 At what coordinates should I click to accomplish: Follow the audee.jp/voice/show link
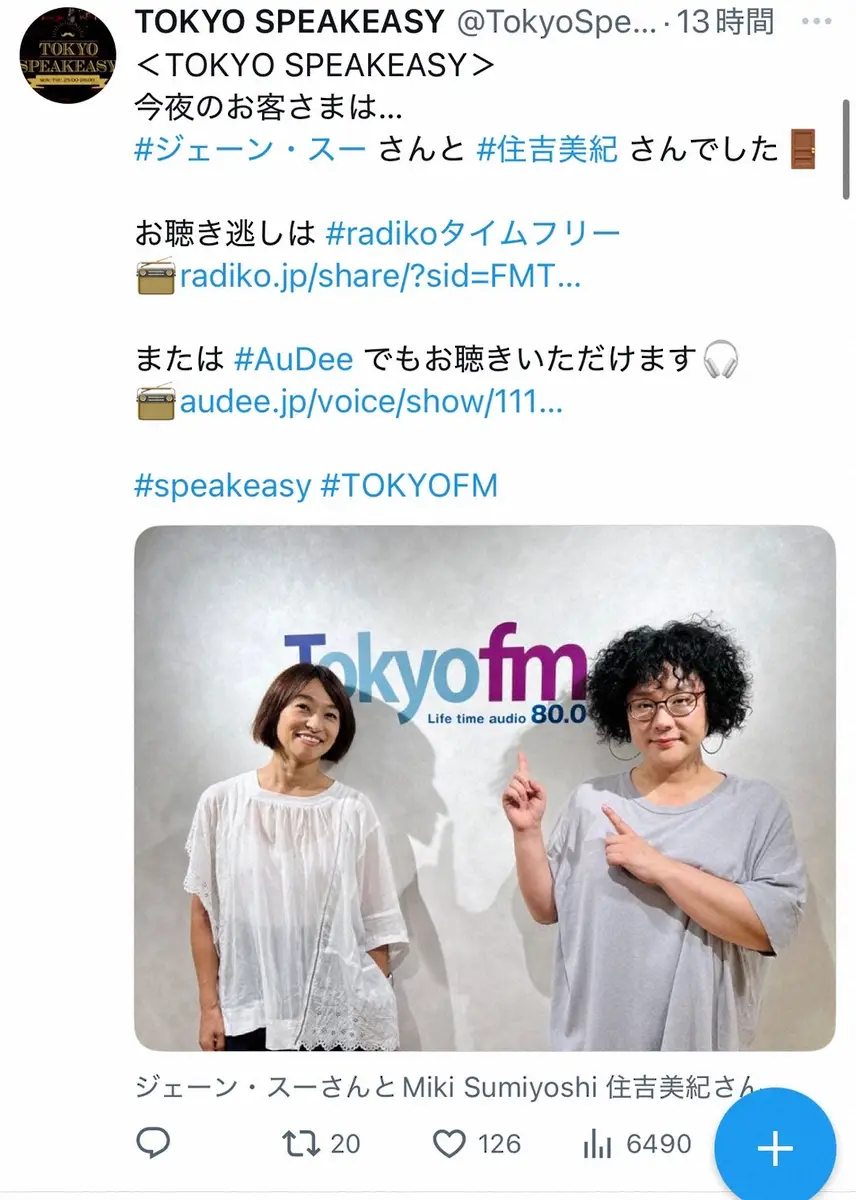(x=371, y=403)
